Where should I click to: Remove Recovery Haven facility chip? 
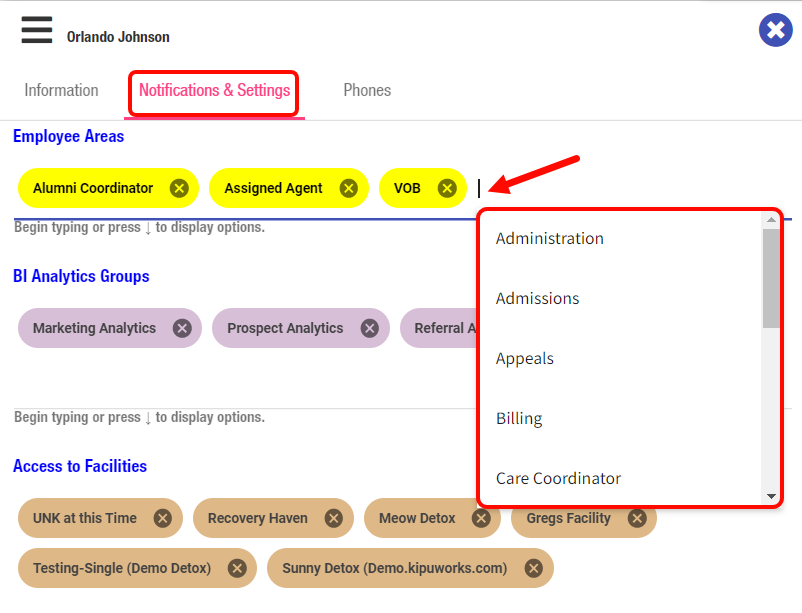coord(334,518)
